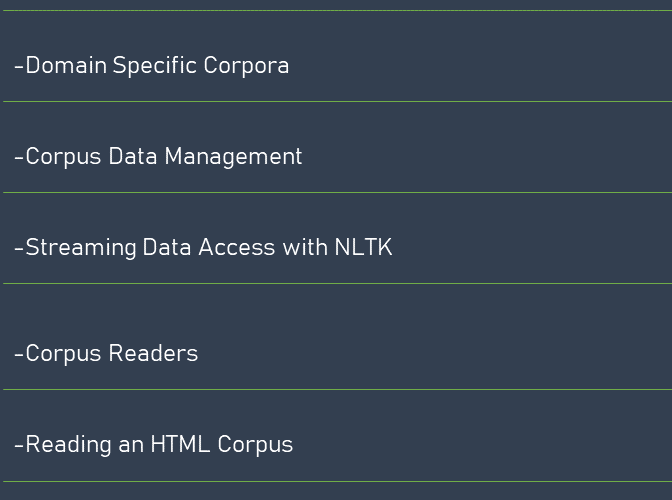This screenshot has height=500, width=672.
Task: Select green divider below Corpus Data Management
Action: click(338, 192)
